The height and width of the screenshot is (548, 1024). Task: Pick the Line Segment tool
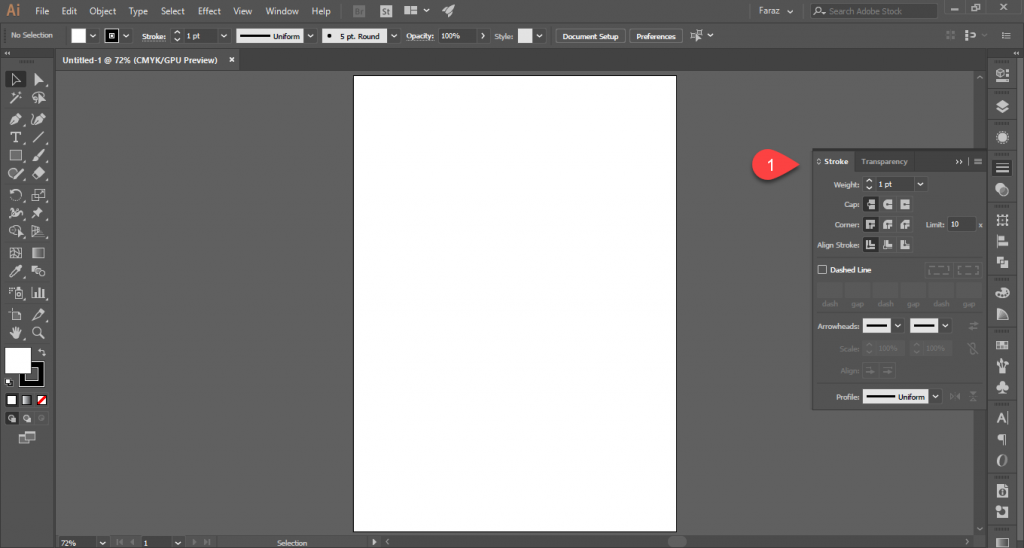click(x=39, y=137)
